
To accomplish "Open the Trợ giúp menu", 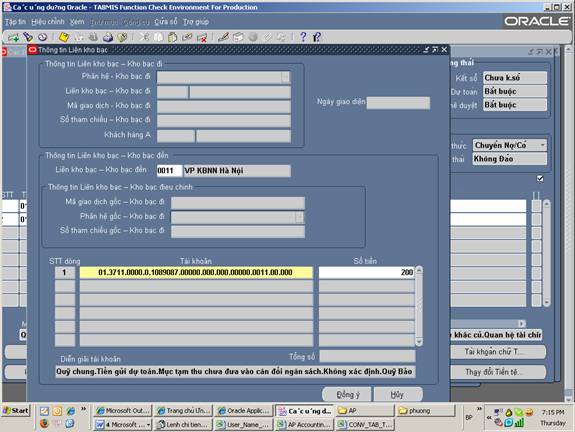I will click(x=196, y=22).
